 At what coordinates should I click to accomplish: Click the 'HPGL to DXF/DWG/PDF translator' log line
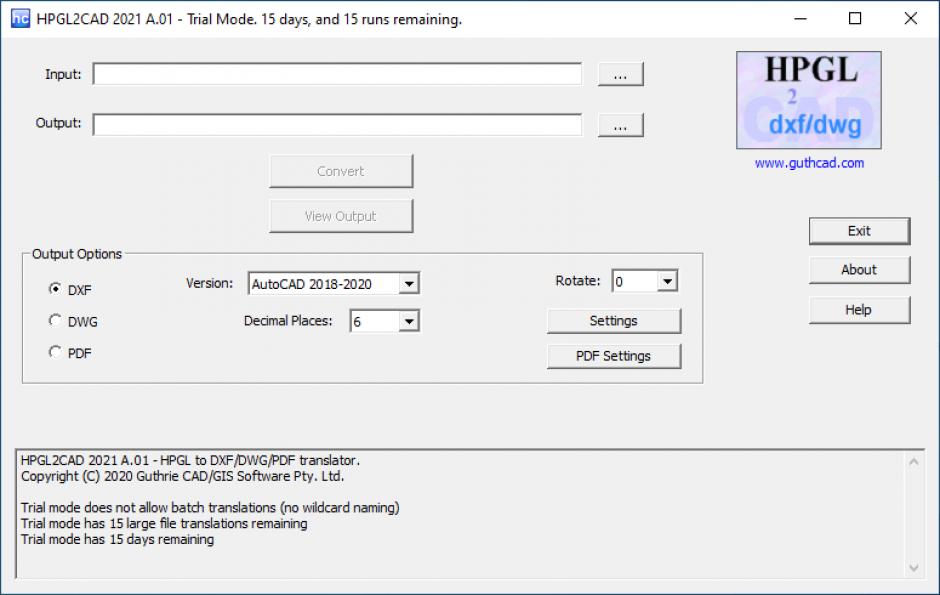[190, 460]
